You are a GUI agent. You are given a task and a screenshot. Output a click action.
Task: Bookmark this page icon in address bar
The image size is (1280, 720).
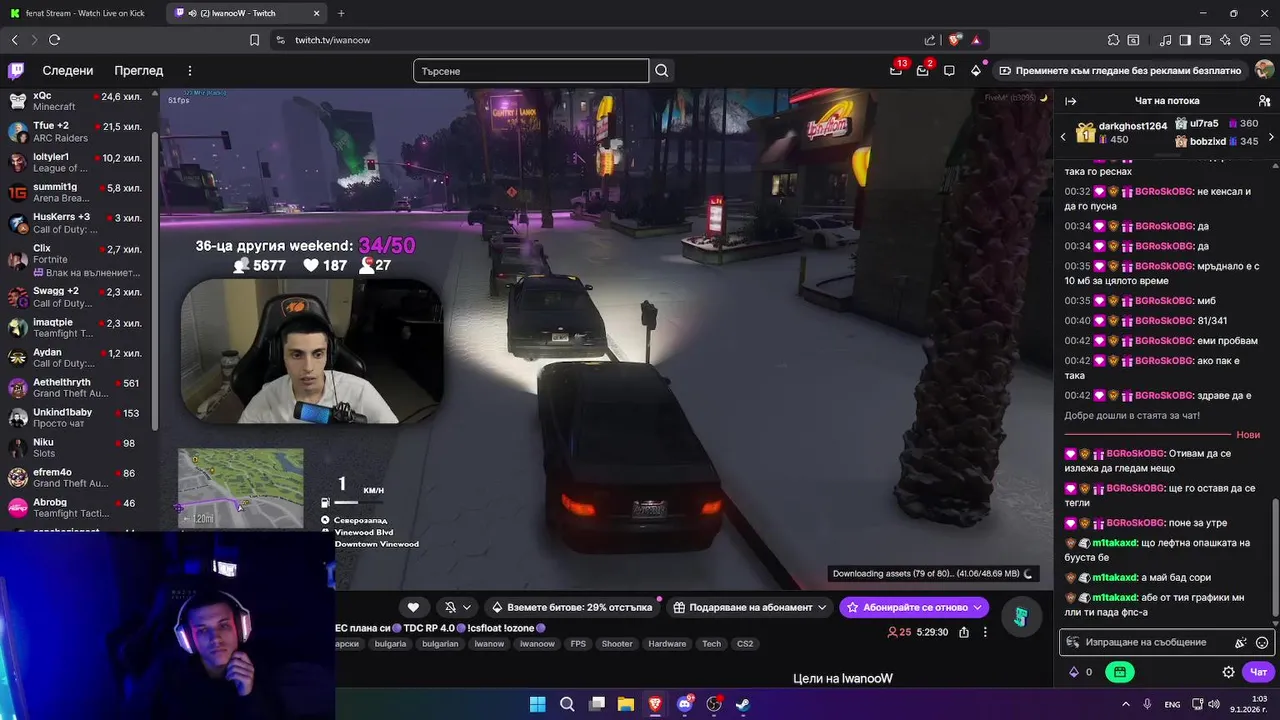pos(254,40)
